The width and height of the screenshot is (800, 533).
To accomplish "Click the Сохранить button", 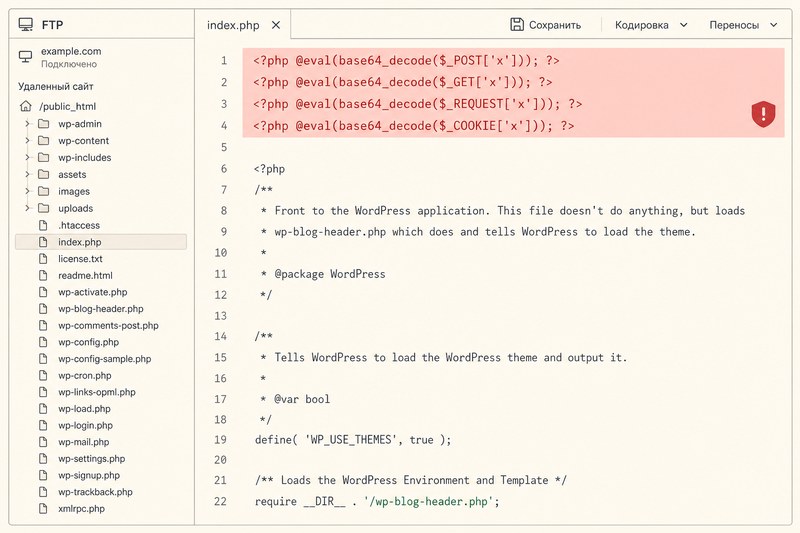I will click(x=545, y=25).
